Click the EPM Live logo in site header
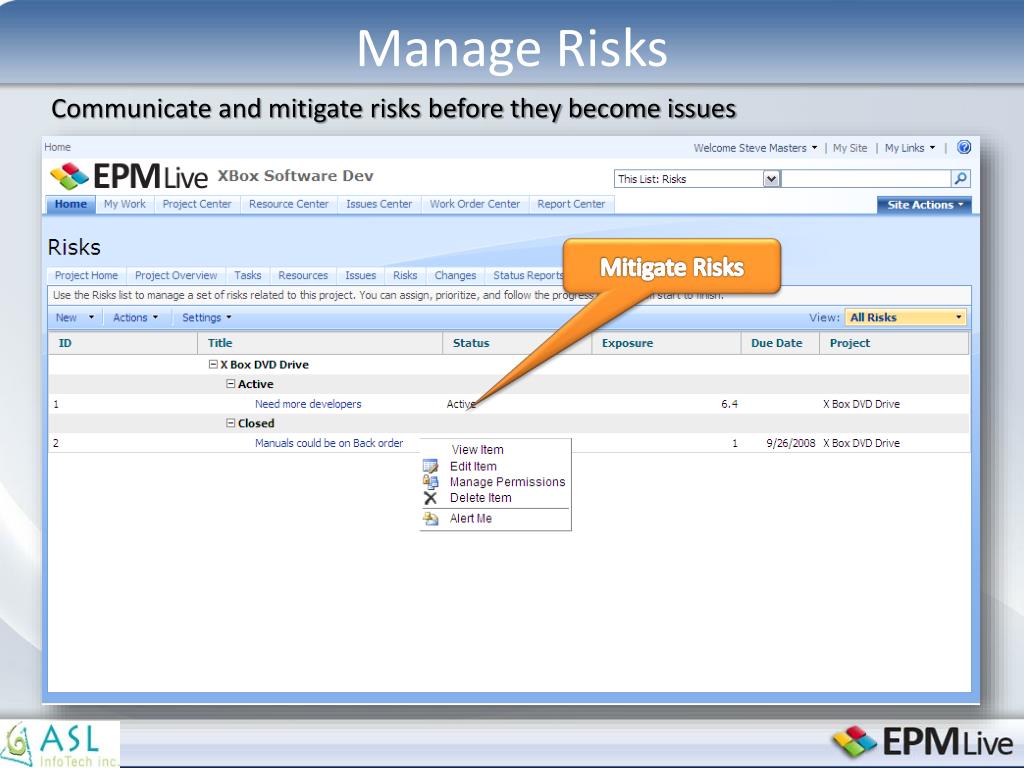 [x=129, y=176]
